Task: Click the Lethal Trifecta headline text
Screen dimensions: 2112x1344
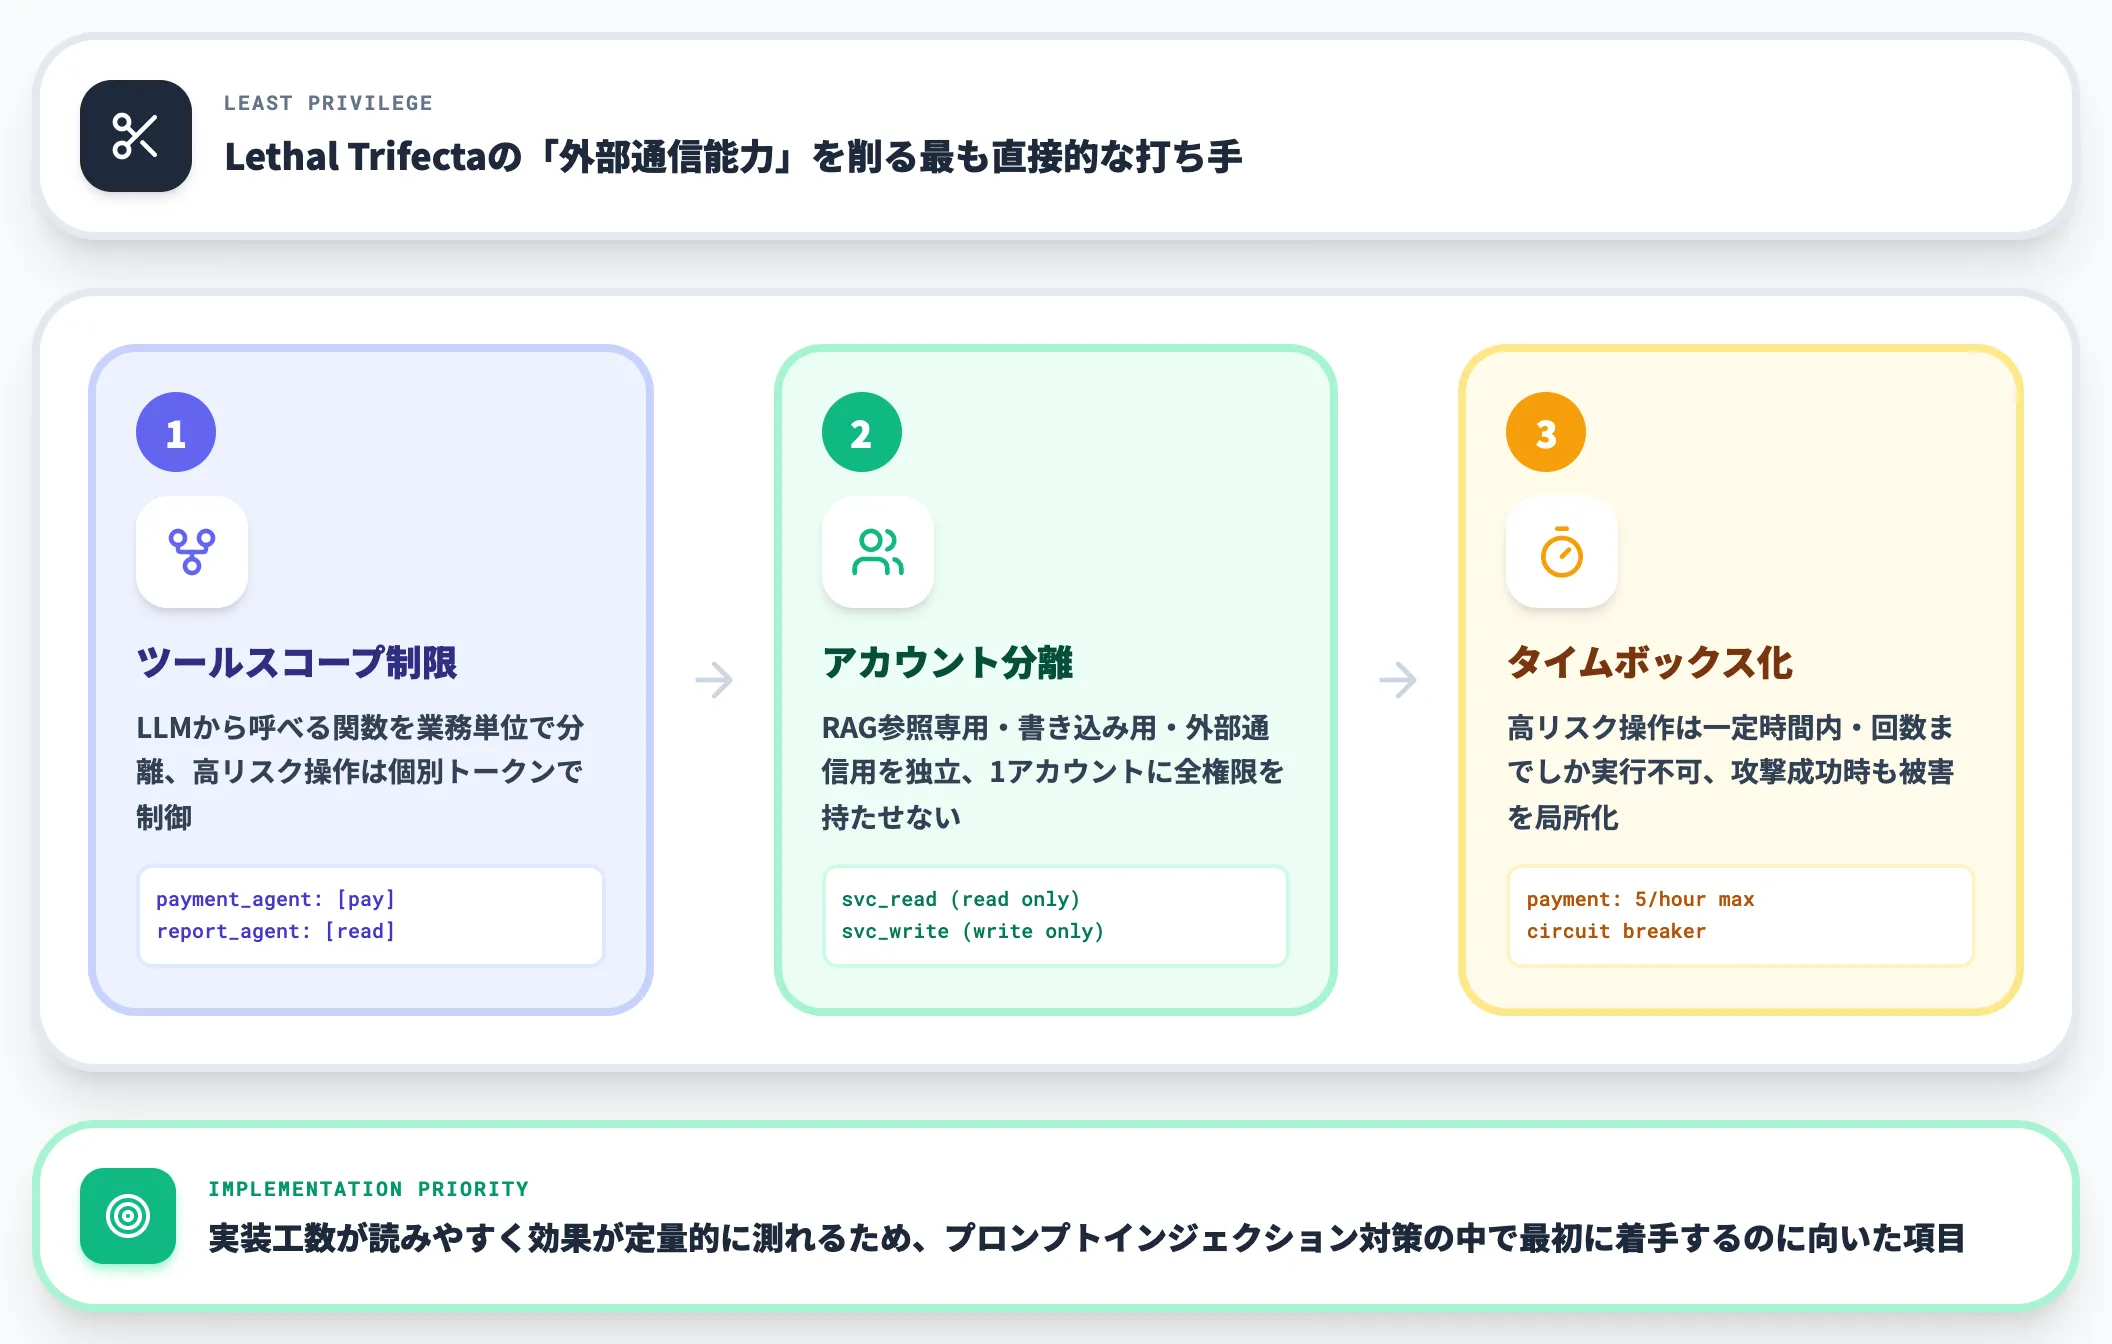Action: [733, 157]
